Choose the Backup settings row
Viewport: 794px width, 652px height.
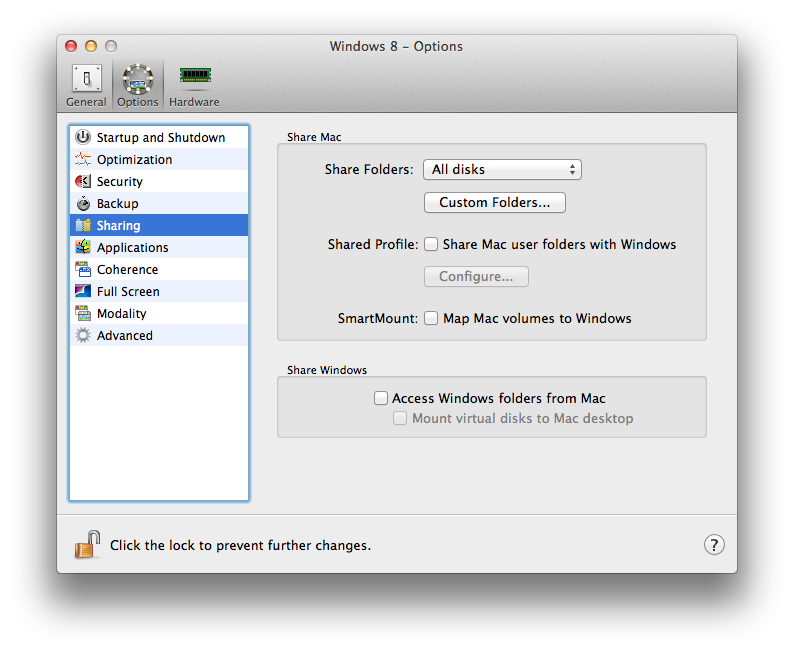(159, 203)
